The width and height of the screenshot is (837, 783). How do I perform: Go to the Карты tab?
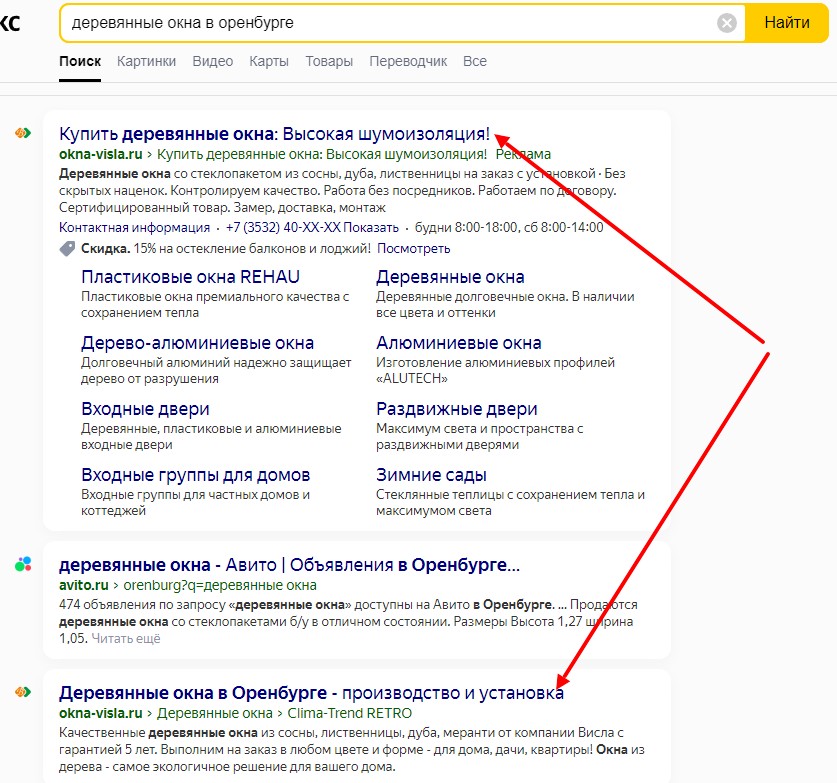click(x=269, y=61)
